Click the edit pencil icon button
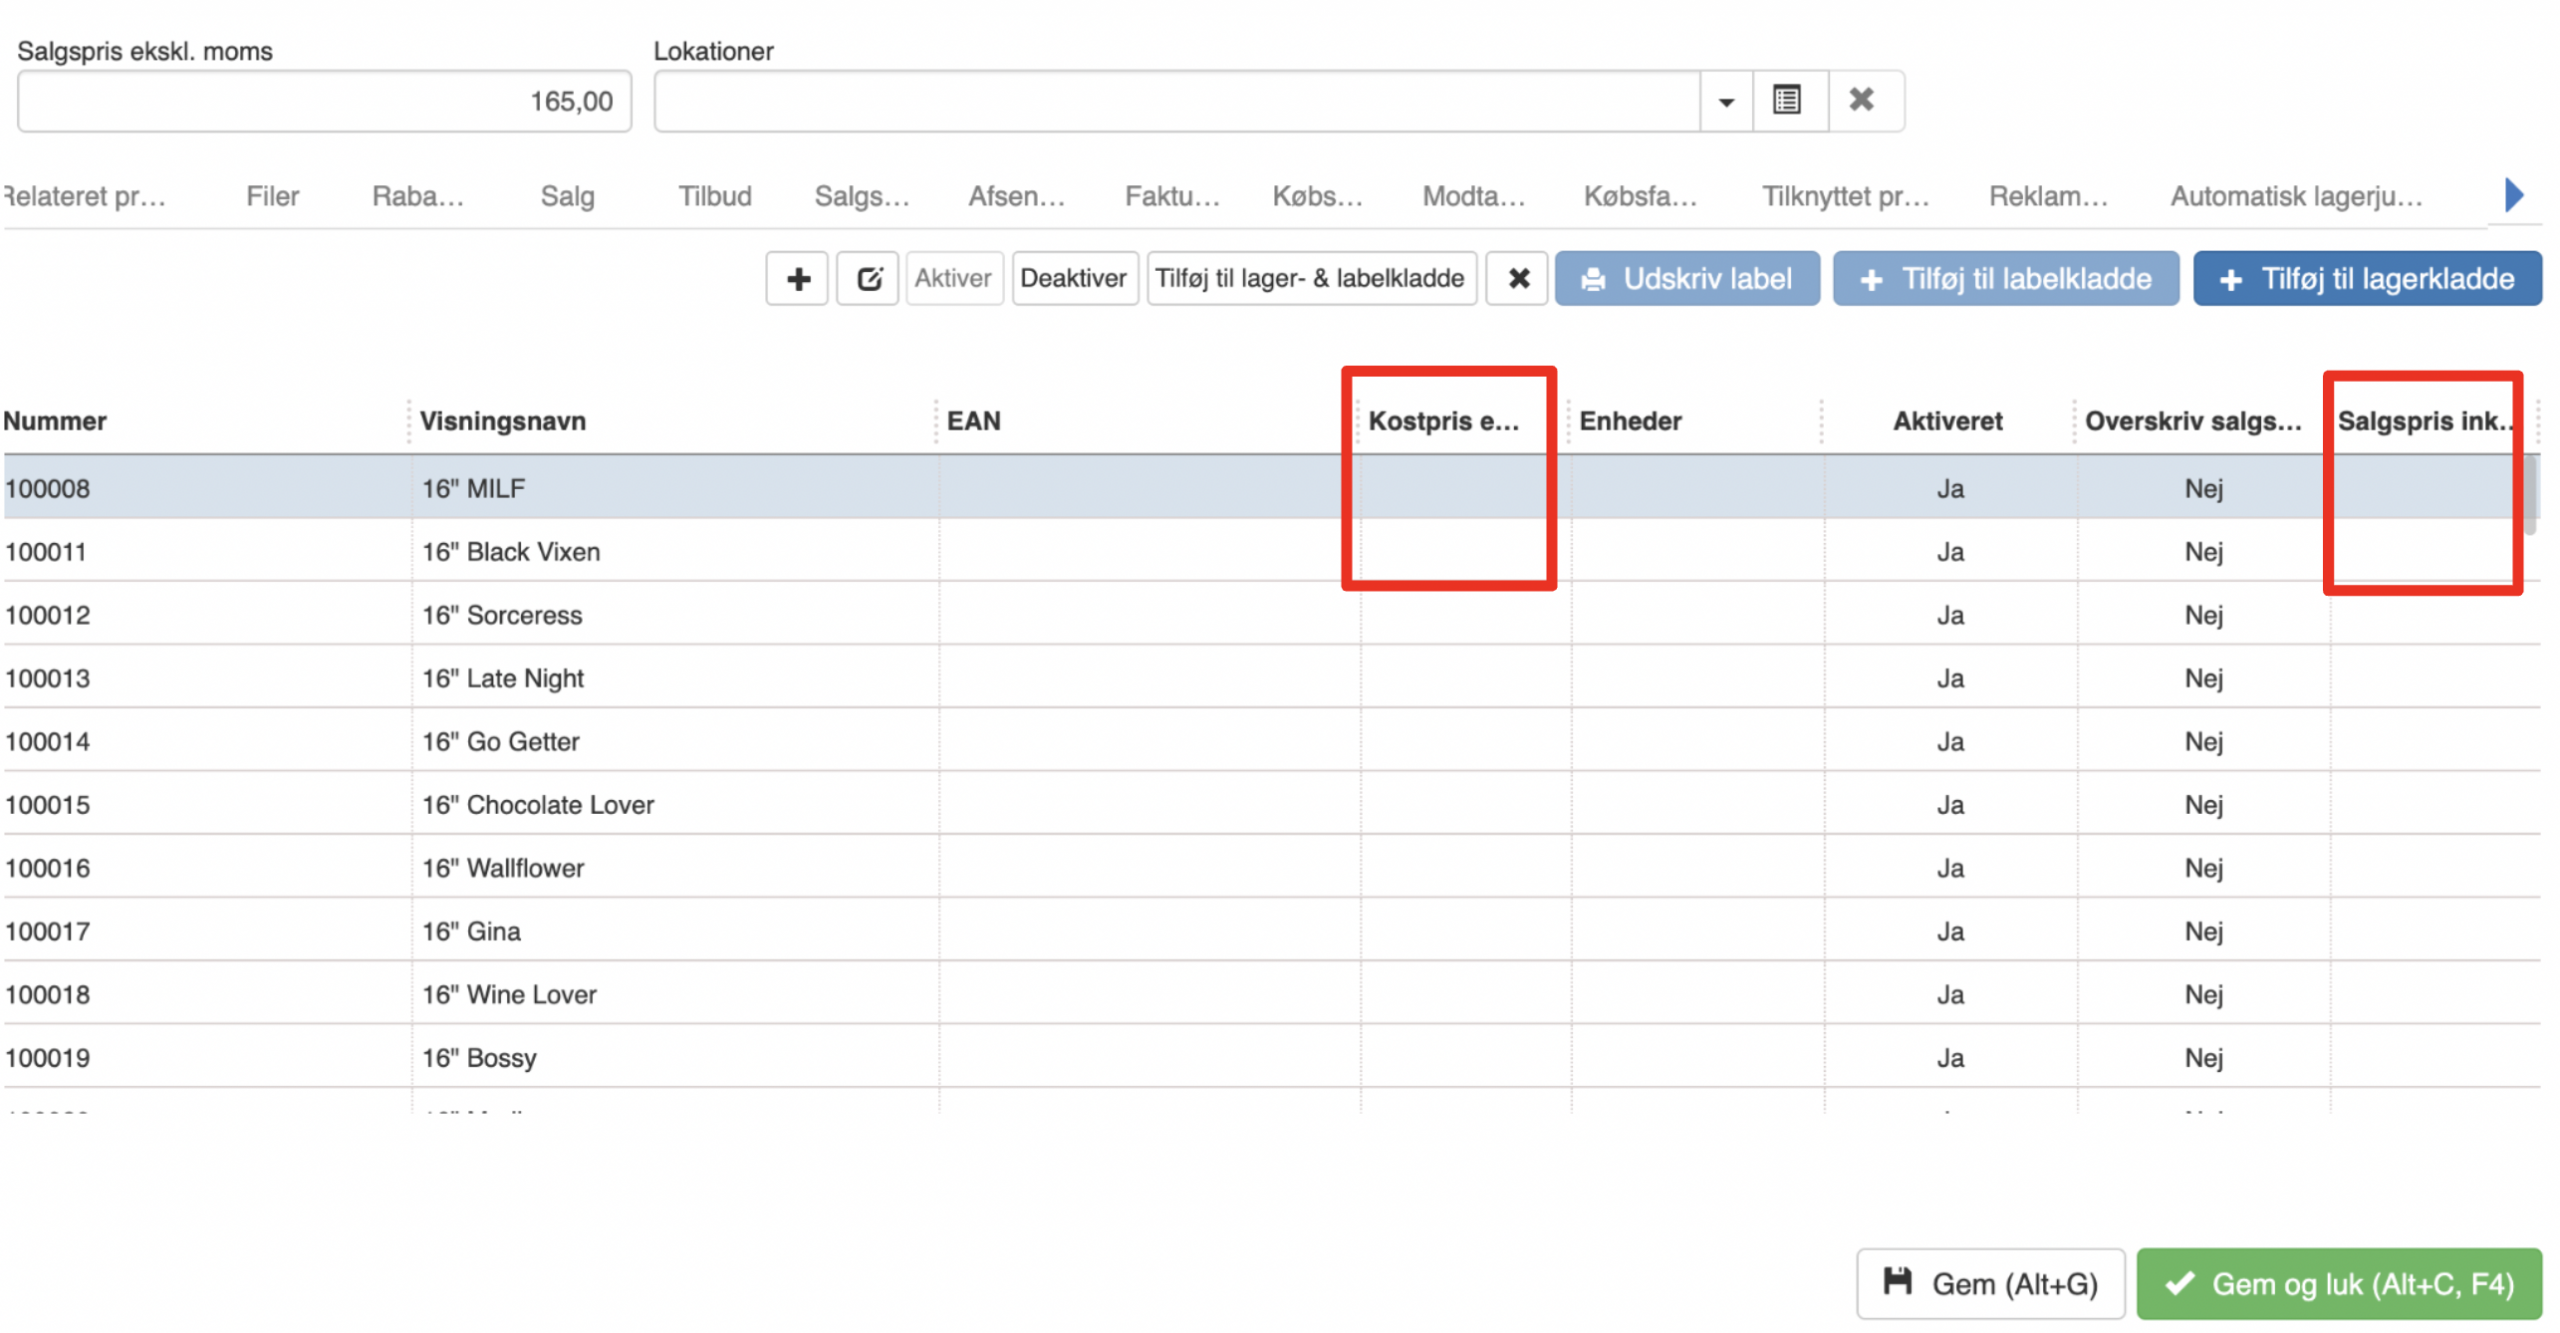Viewport: 2560px width, 1333px height. click(867, 278)
